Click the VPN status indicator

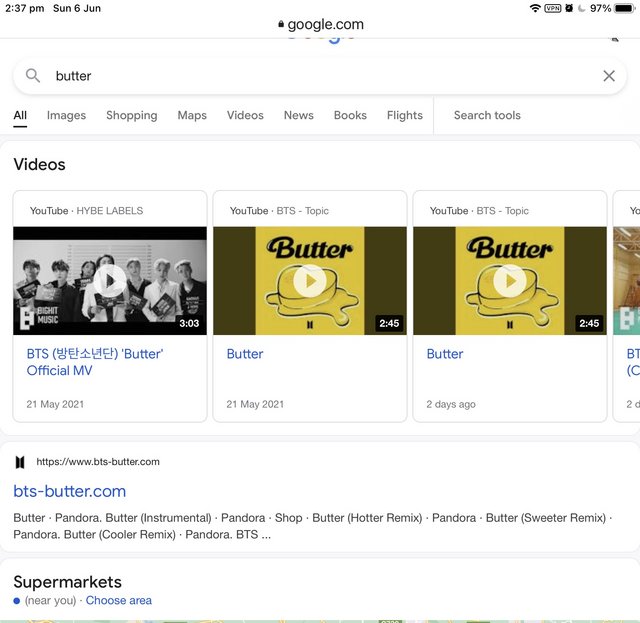(553, 8)
